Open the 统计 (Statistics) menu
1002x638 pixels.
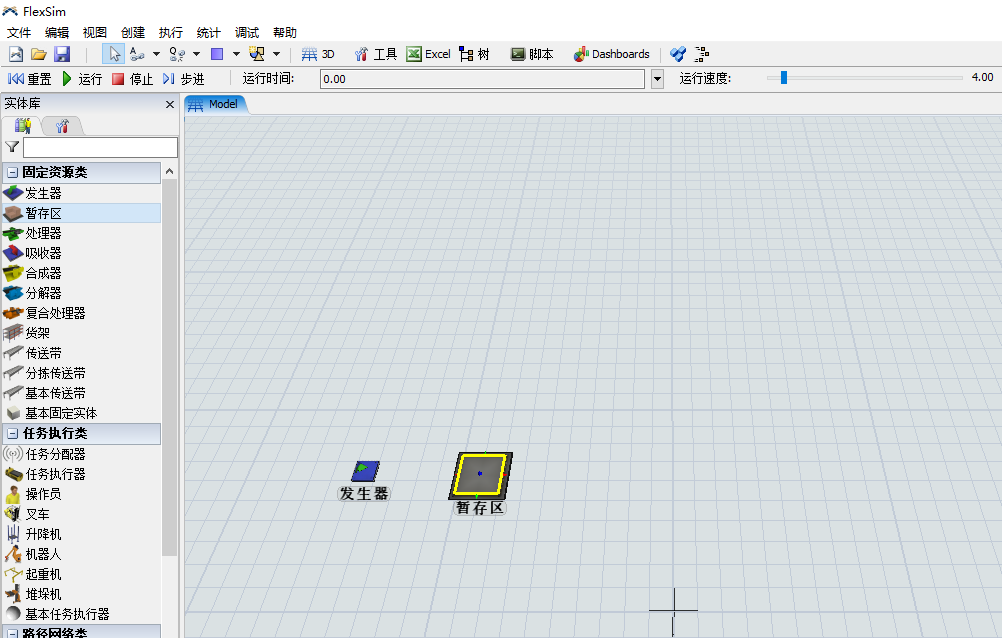(x=209, y=32)
